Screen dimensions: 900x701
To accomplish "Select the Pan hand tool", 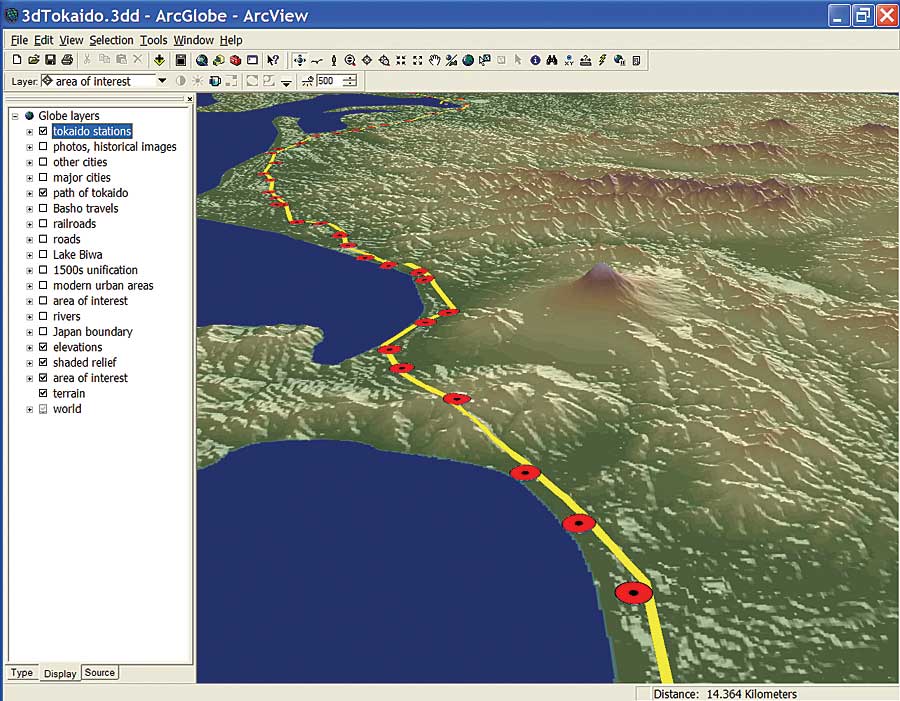I will point(435,60).
